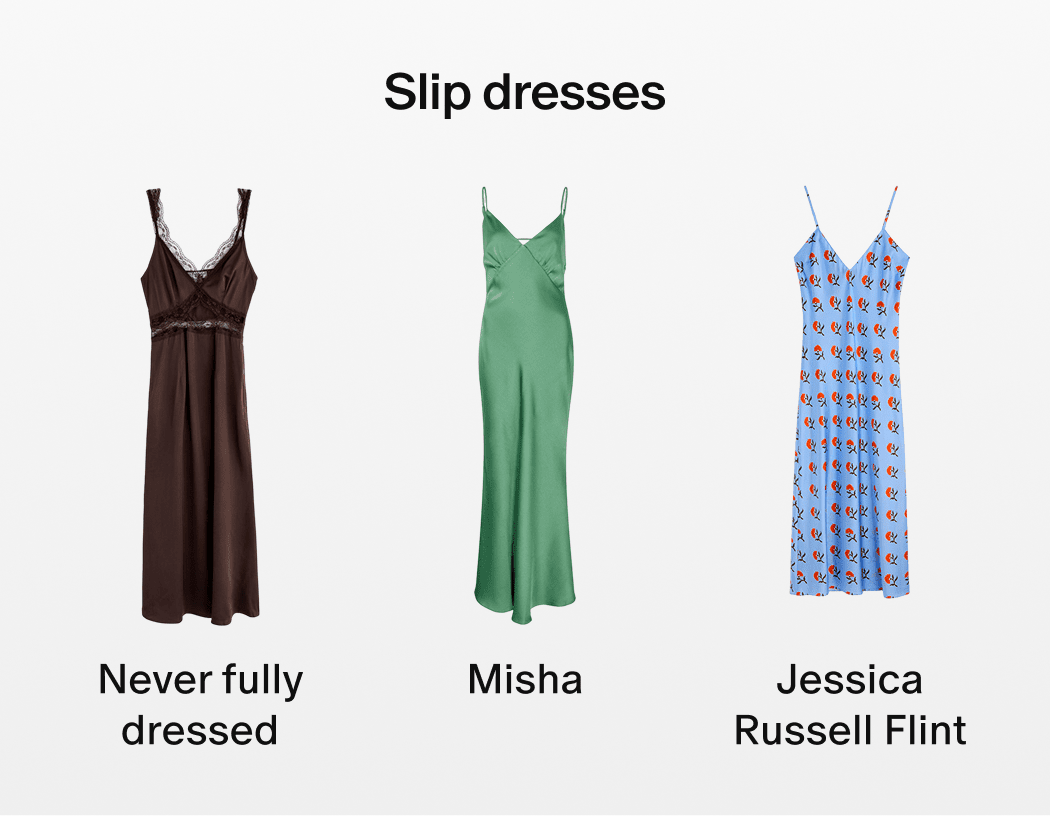Click the word "dressed" under brown dress
1050x816 pixels.
[200, 730]
